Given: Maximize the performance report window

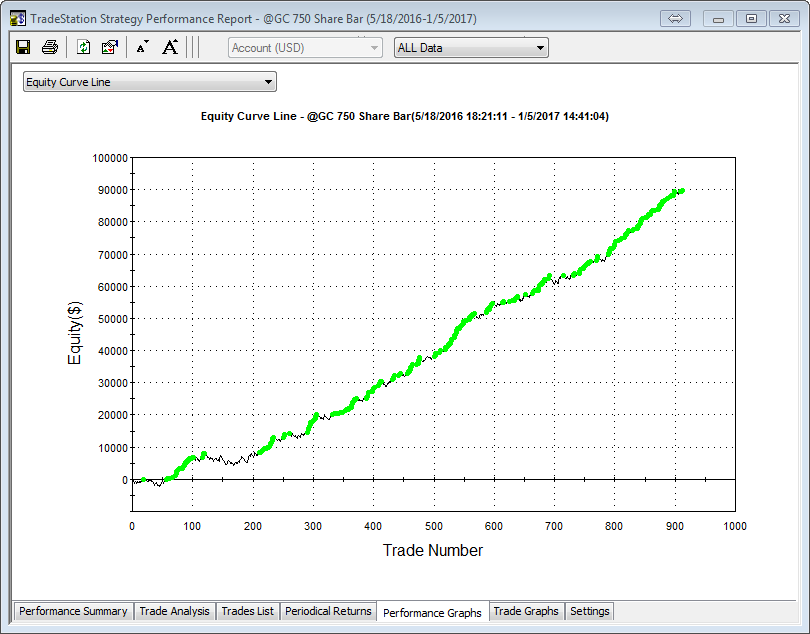Looking at the screenshot, I should pos(751,18).
